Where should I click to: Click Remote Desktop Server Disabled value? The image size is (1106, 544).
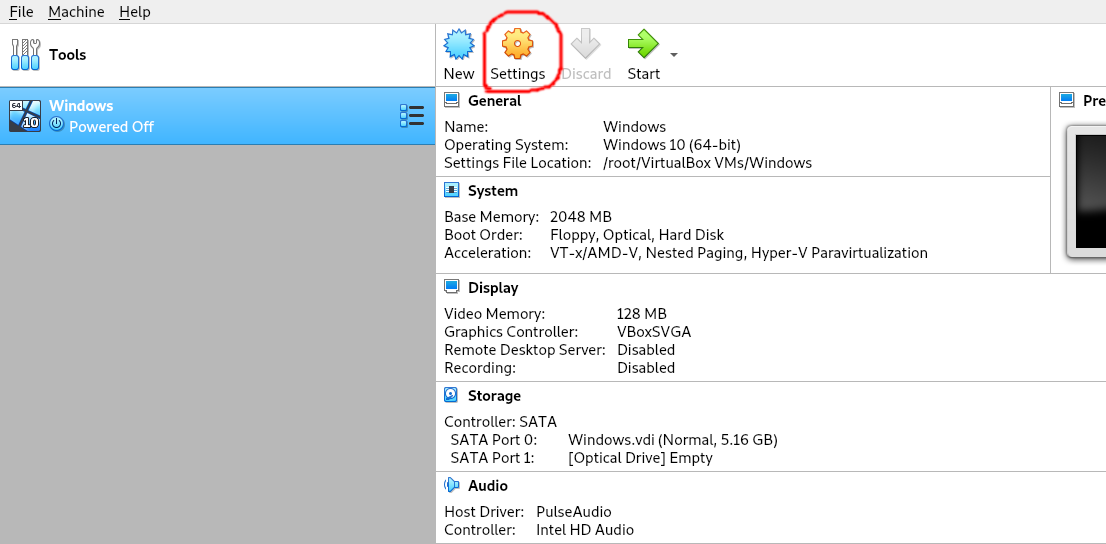[x=646, y=350]
